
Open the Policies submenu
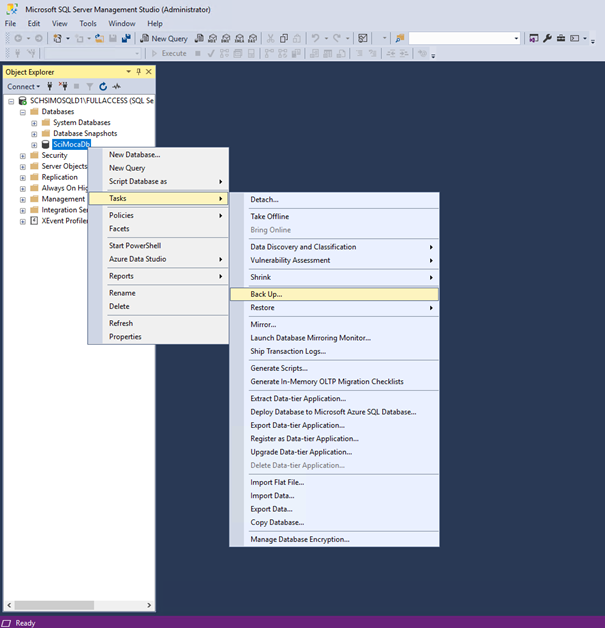point(159,215)
